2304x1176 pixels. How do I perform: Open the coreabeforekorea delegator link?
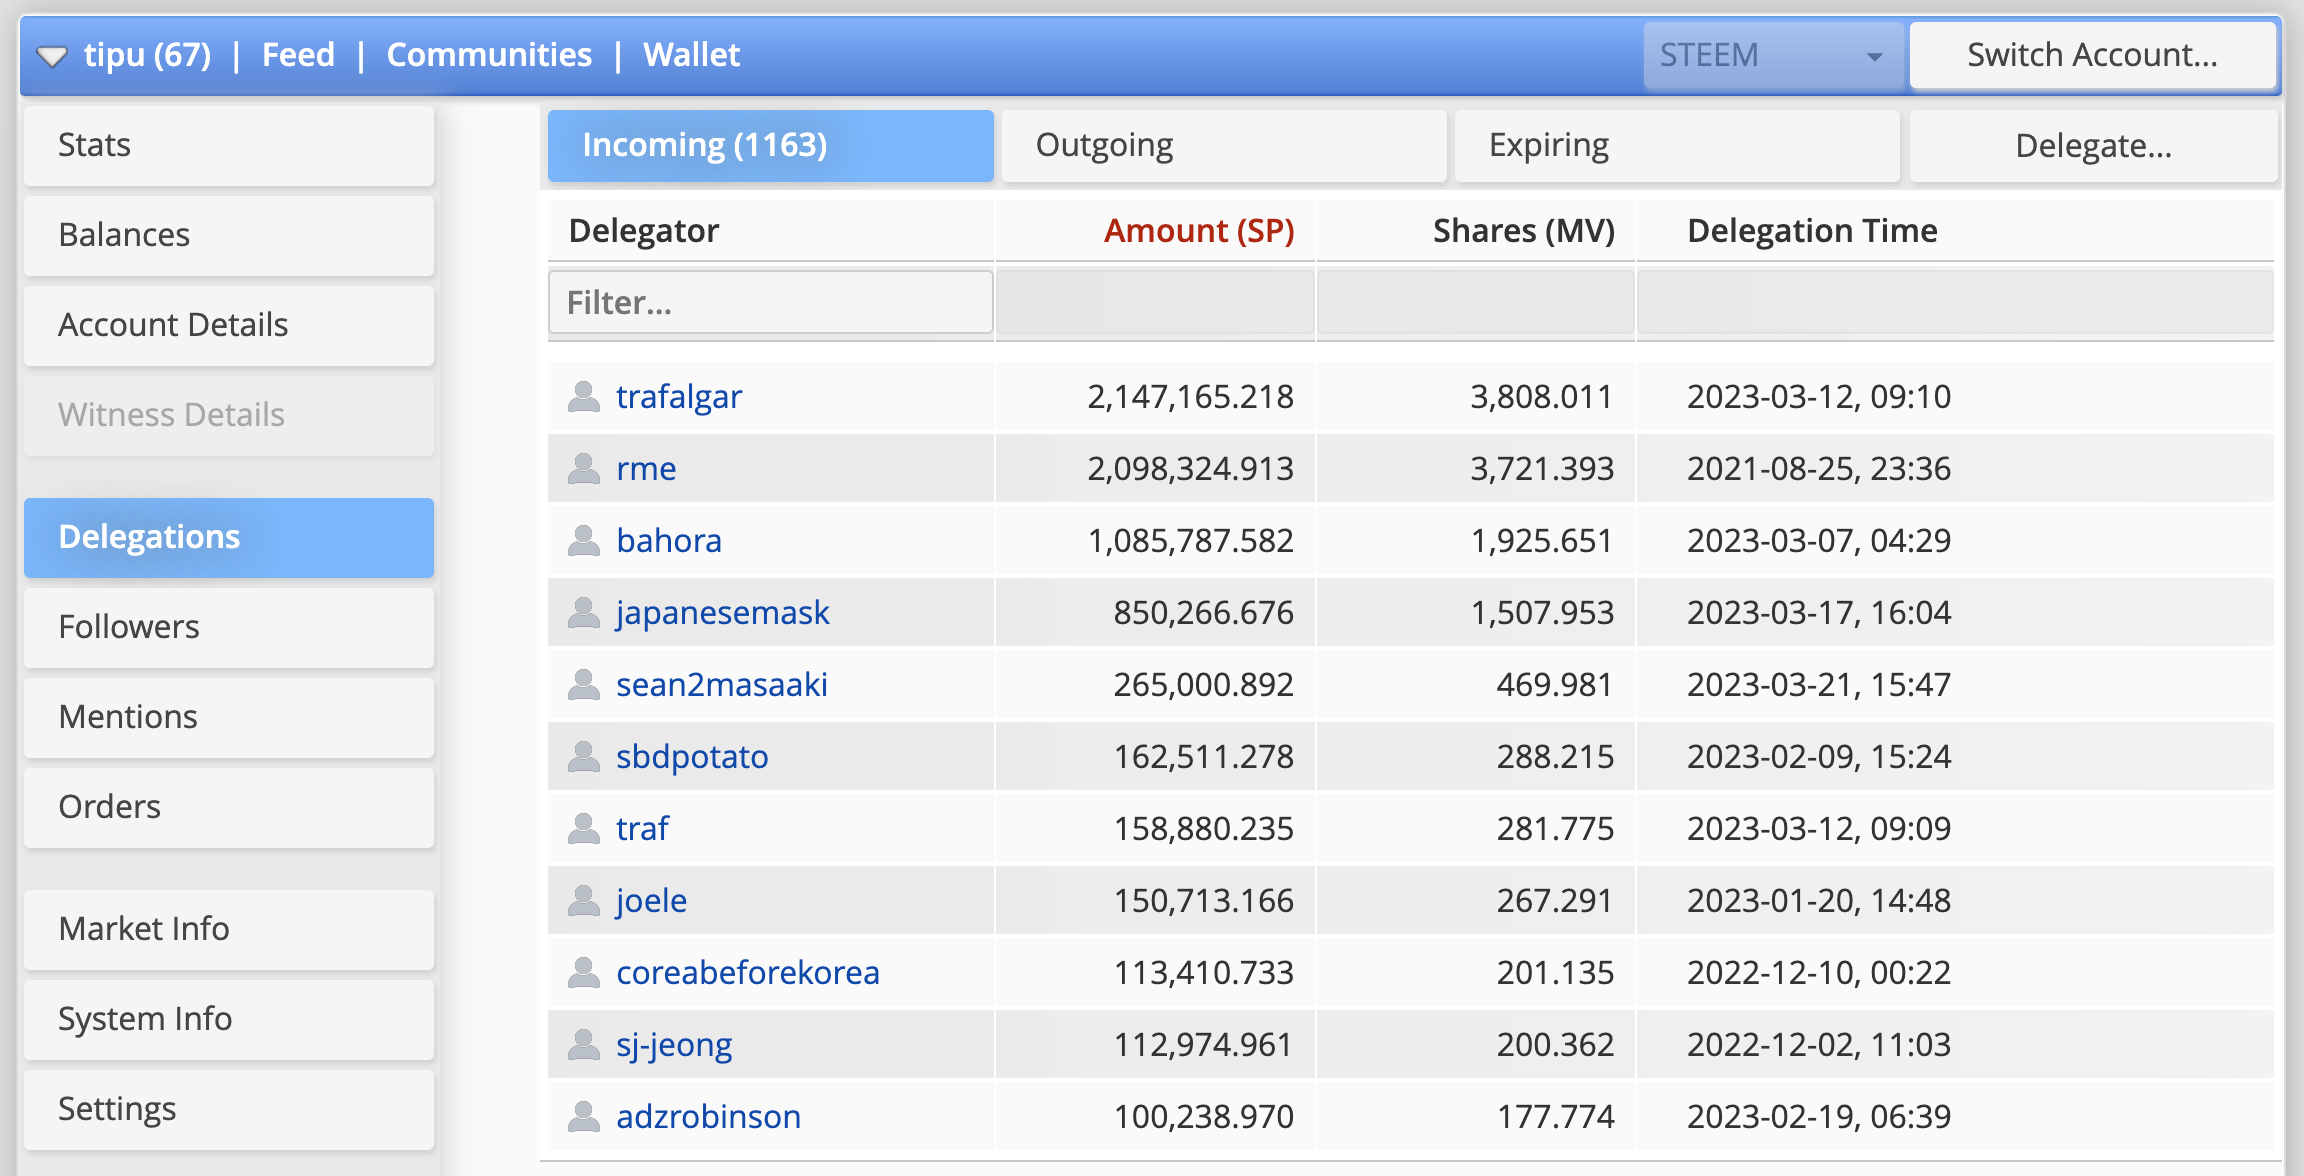click(x=747, y=973)
